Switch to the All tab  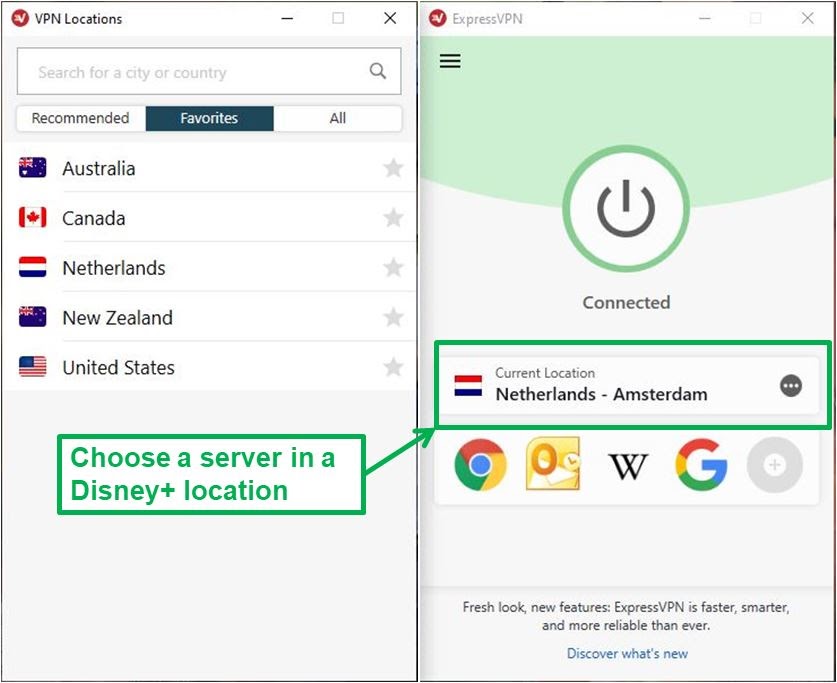pos(337,118)
